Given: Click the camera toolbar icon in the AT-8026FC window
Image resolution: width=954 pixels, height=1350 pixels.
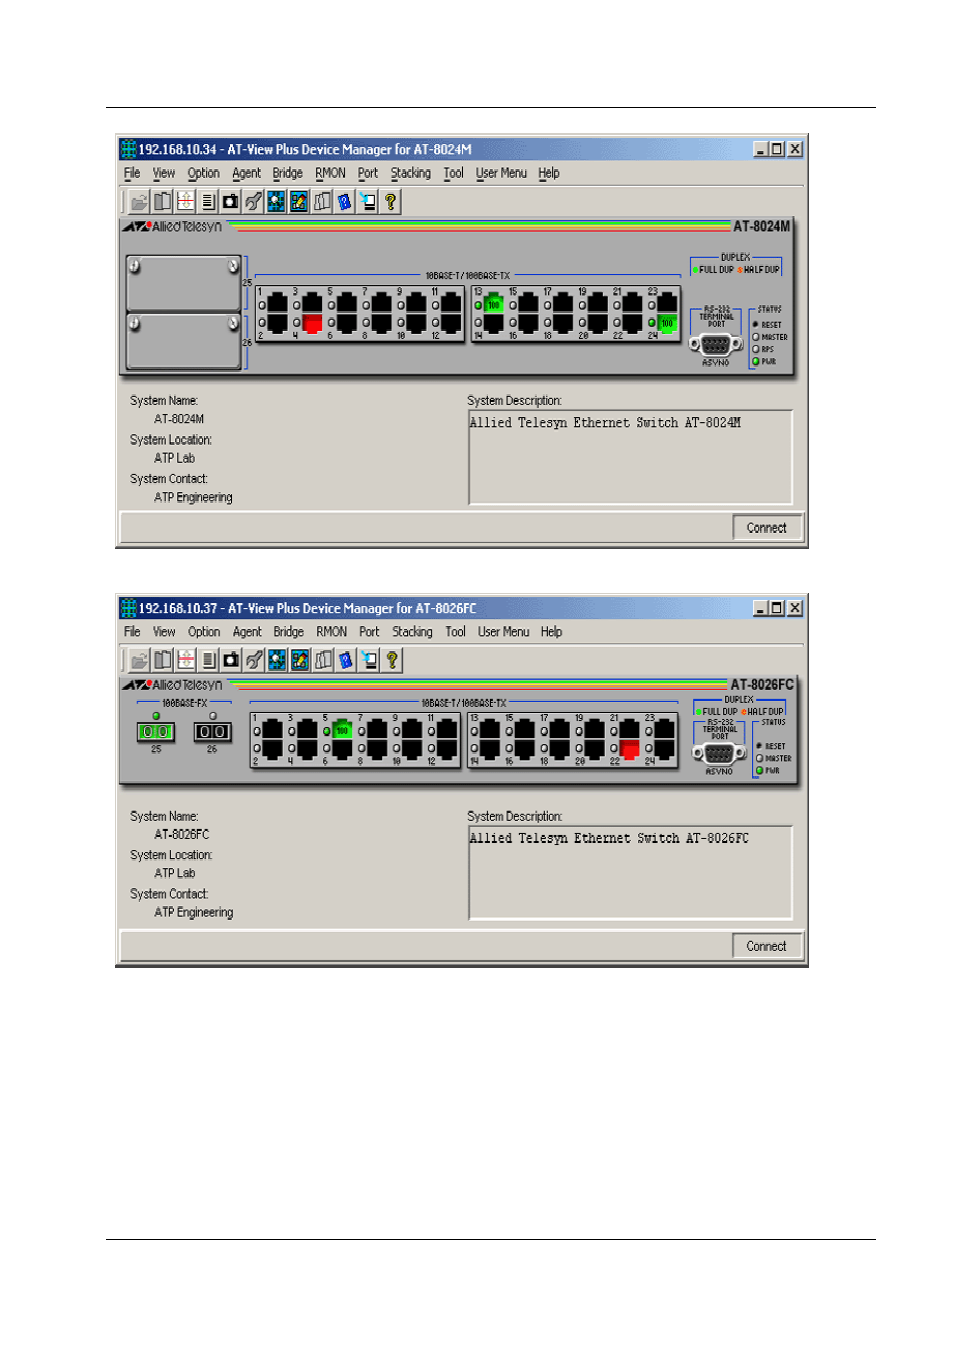Looking at the screenshot, I should point(232,660).
